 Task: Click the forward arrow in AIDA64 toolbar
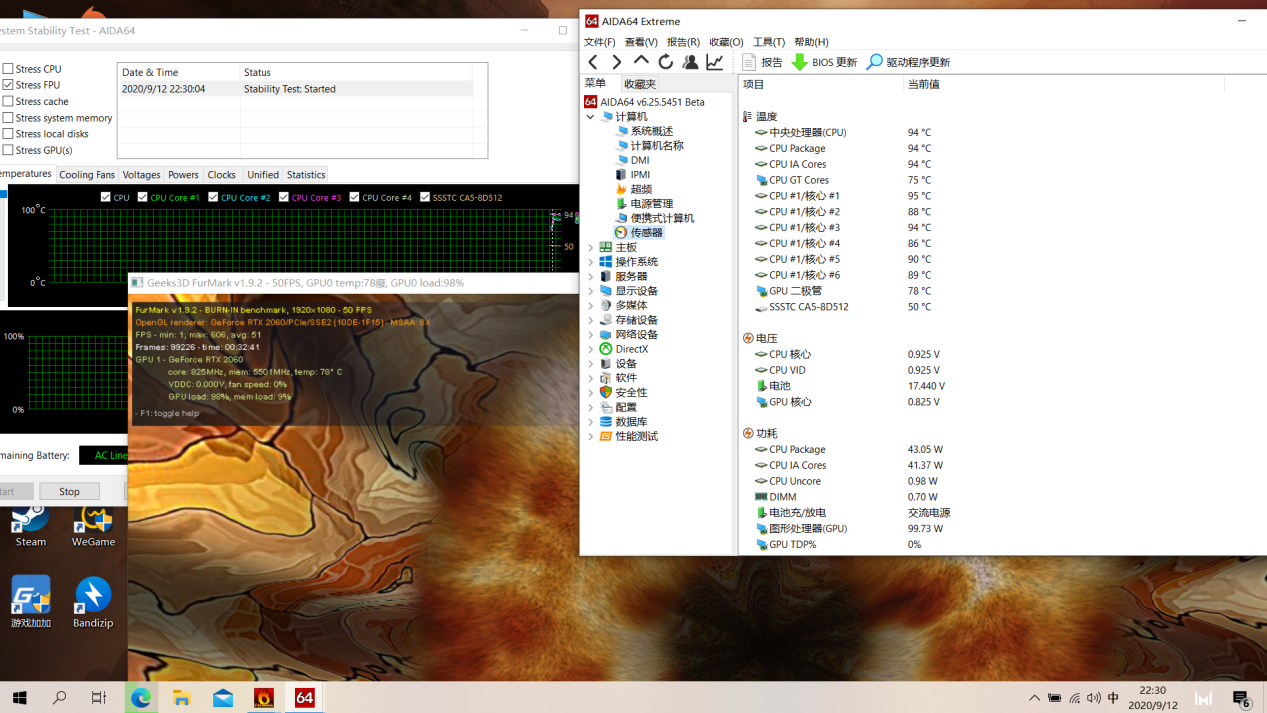[616, 62]
